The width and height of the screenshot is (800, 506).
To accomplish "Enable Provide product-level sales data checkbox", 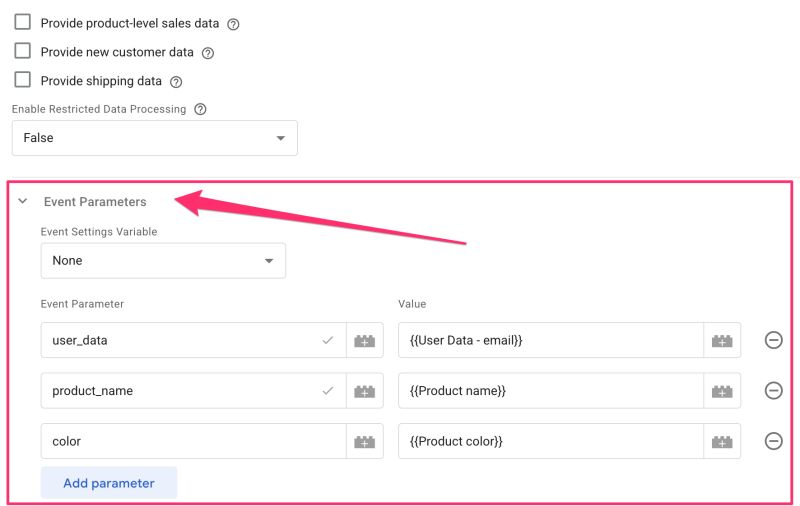I will [x=23, y=22].
